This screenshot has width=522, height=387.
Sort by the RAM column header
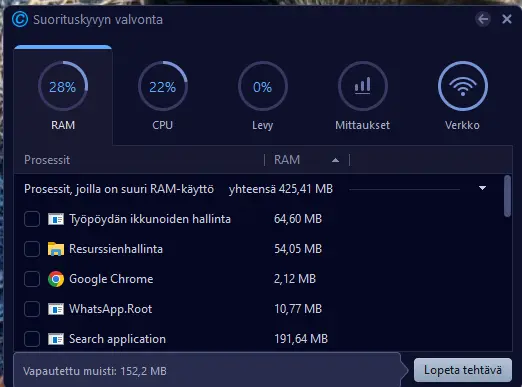287,160
